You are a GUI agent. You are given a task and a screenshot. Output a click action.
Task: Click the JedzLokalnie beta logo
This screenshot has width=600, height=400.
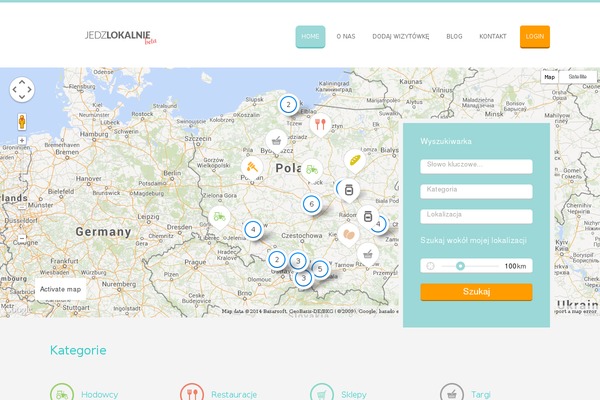pos(121,37)
